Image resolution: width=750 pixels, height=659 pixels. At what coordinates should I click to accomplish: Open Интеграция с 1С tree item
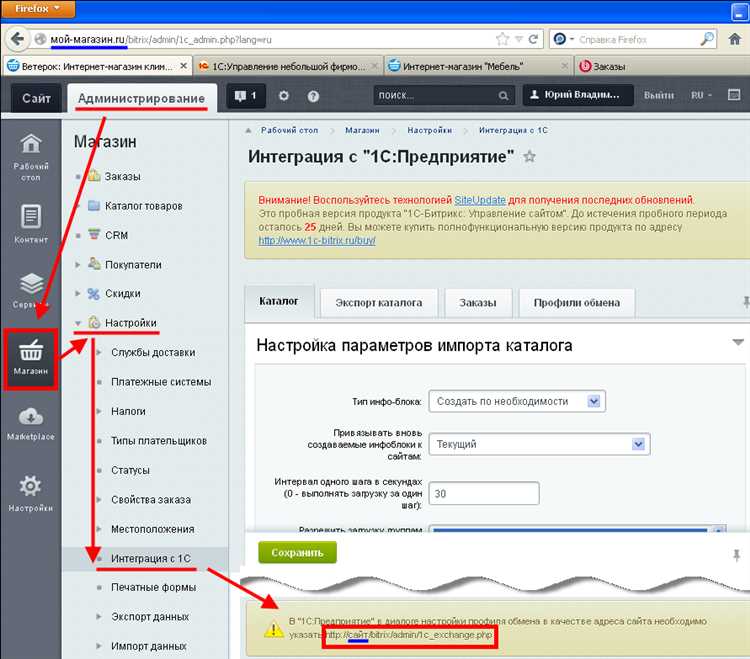(151, 559)
